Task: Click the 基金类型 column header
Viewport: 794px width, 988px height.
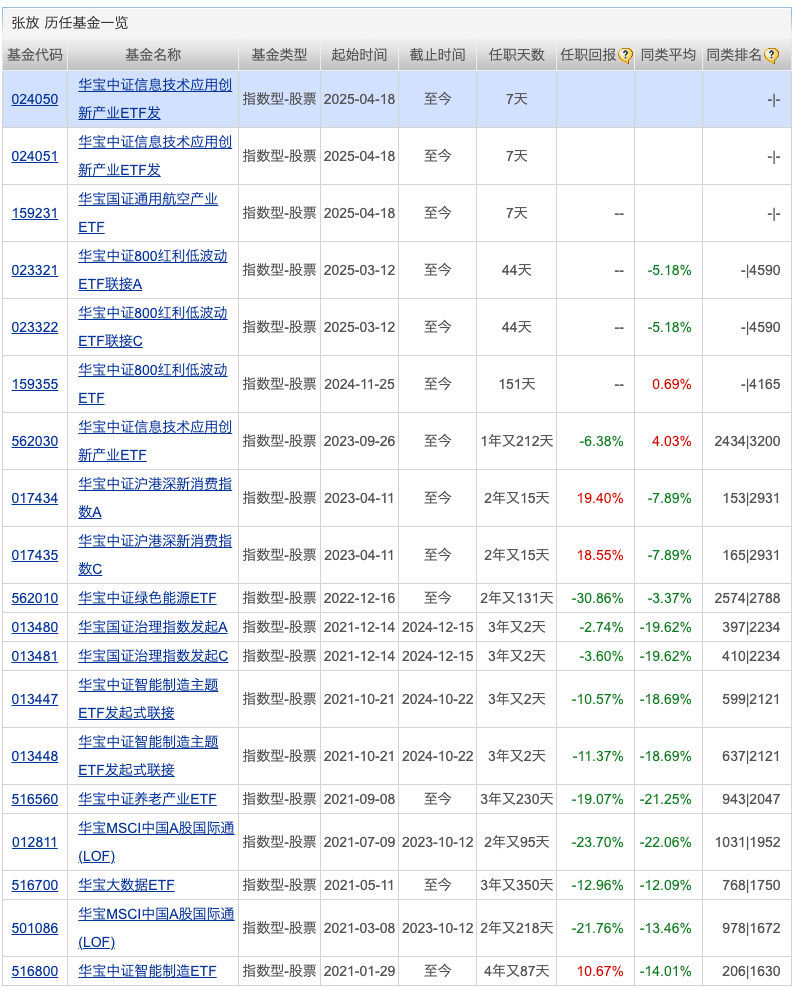Action: click(279, 55)
